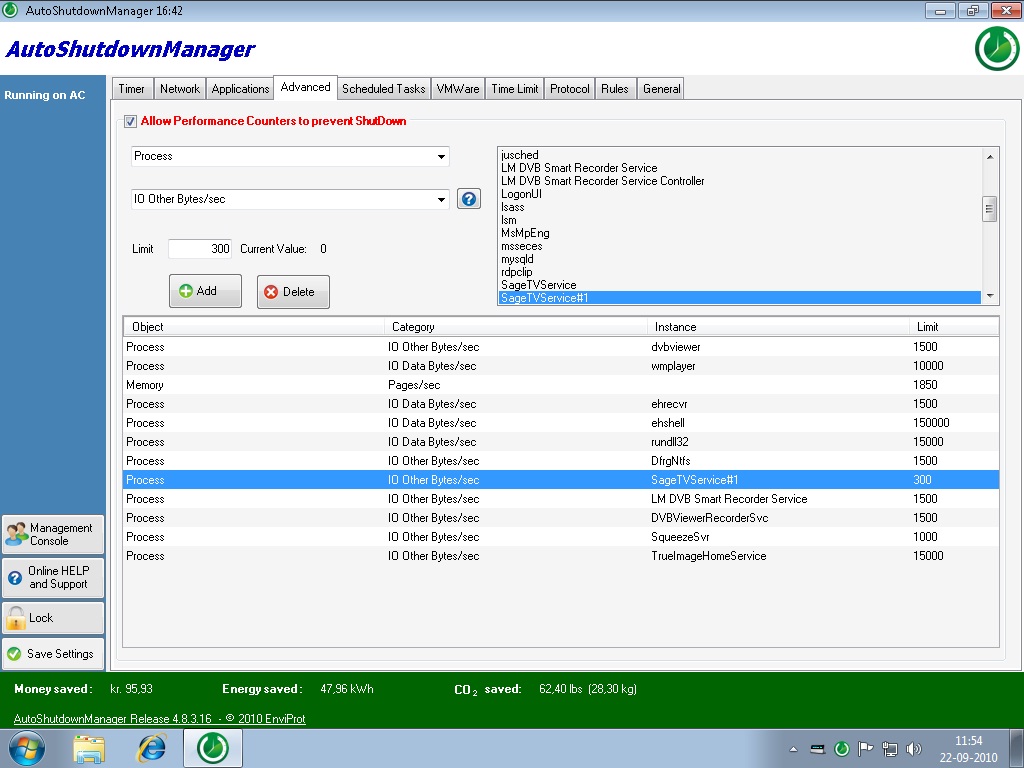Select the dvbviewer table row
Viewport: 1024px width, 768px height.
(561, 347)
